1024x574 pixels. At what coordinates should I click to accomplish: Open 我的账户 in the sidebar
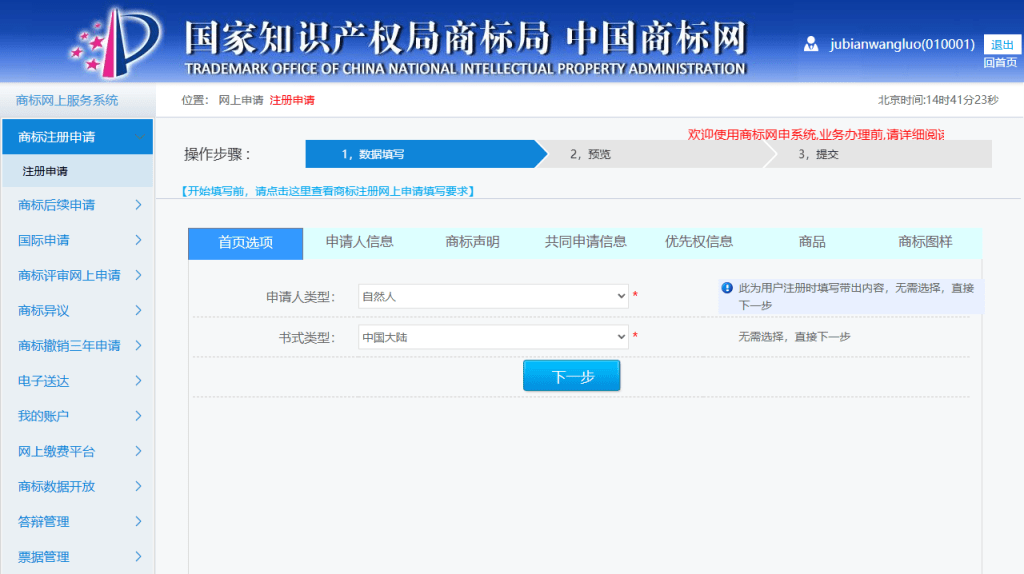click(x=44, y=416)
